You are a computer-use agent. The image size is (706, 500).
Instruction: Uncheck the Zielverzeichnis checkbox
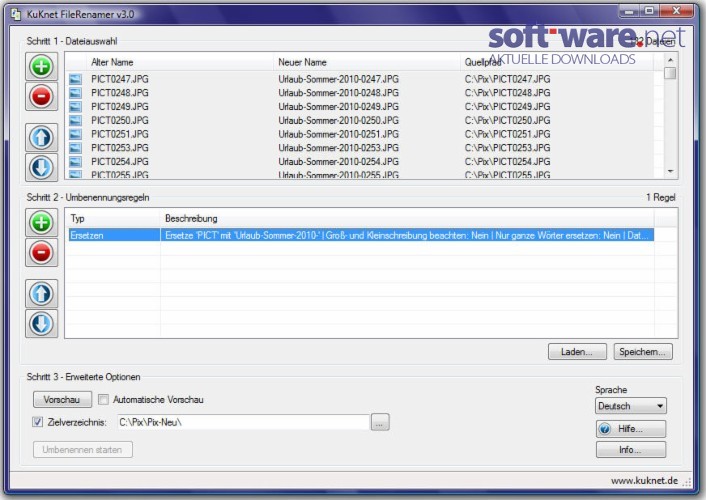click(37, 422)
